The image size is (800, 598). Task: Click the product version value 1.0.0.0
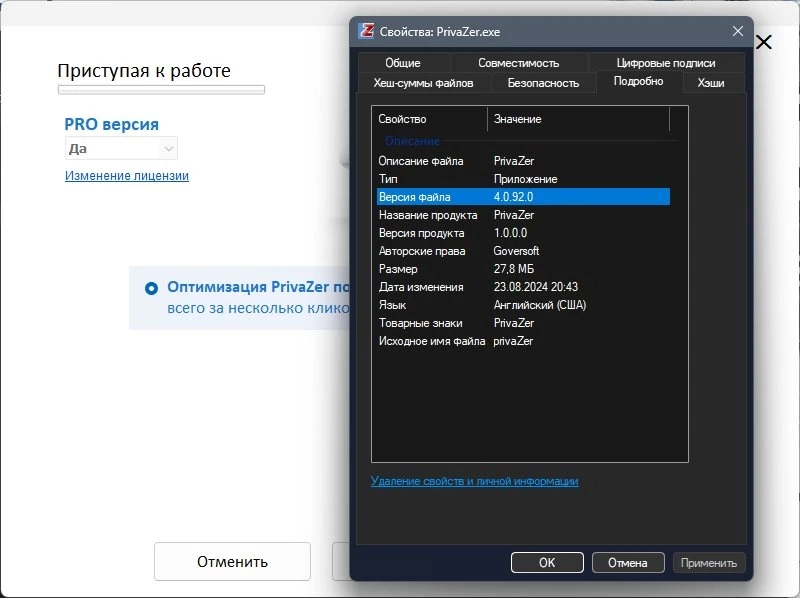click(510, 233)
